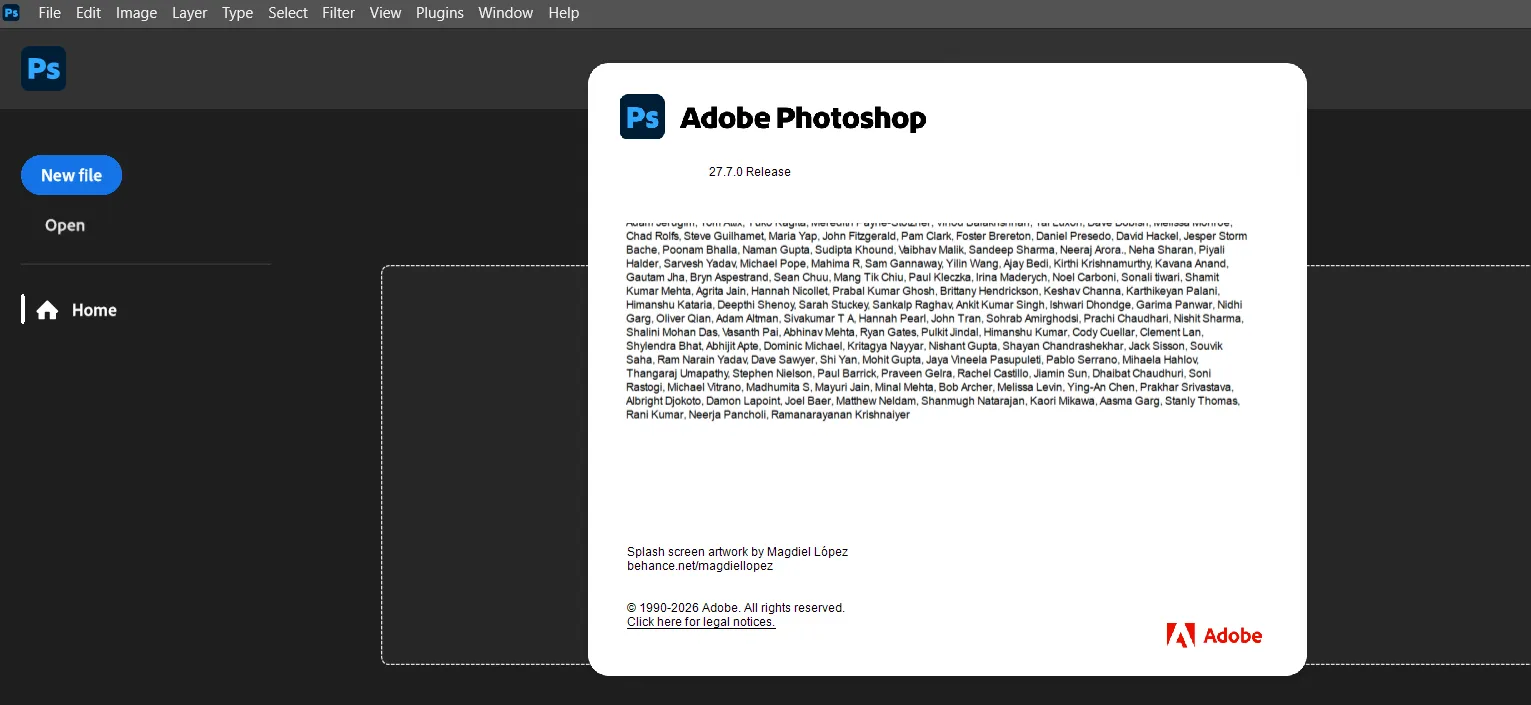Open the Help menu
The width and height of the screenshot is (1531, 705).
point(564,13)
